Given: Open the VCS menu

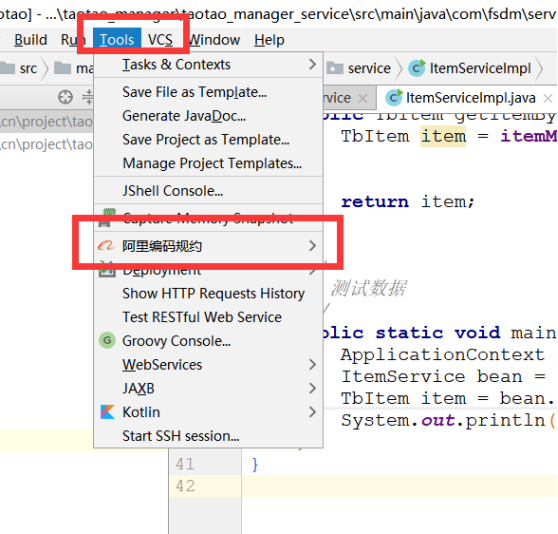Looking at the screenshot, I should [160, 39].
